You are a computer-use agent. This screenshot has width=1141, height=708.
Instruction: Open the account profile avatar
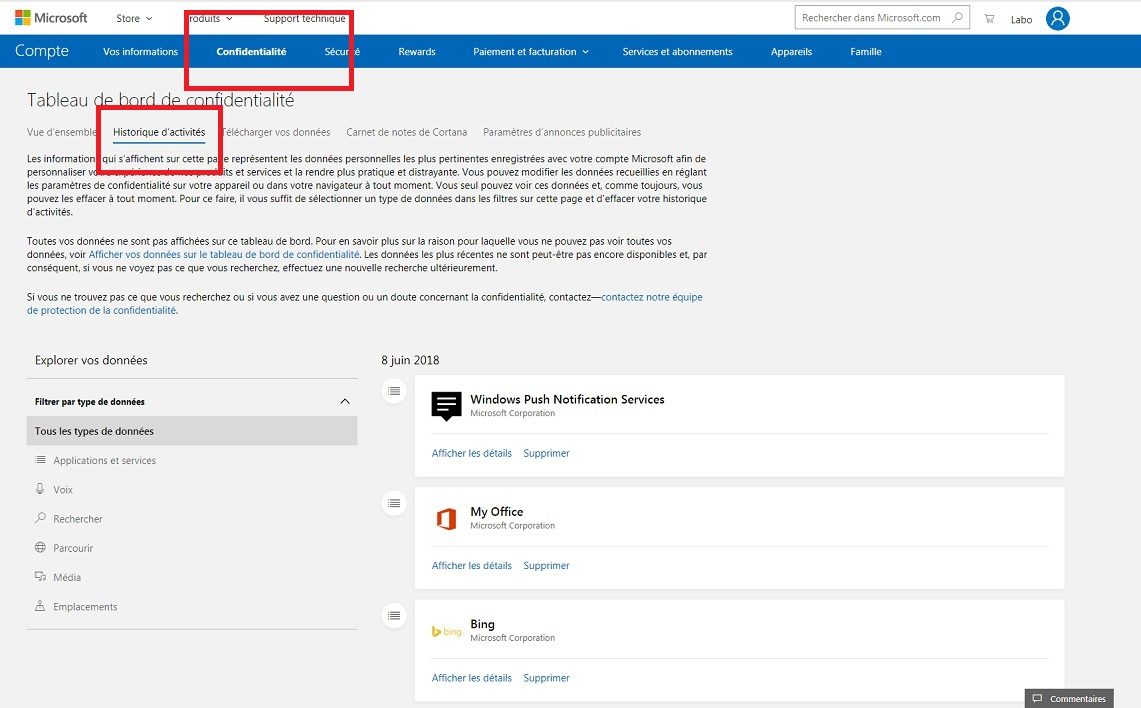point(1057,18)
